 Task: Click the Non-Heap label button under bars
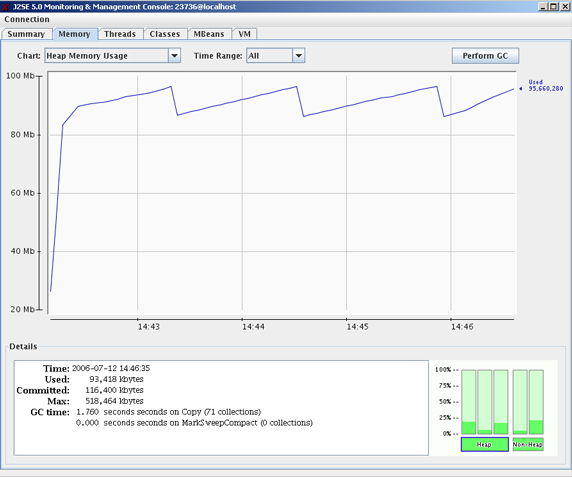tap(528, 444)
